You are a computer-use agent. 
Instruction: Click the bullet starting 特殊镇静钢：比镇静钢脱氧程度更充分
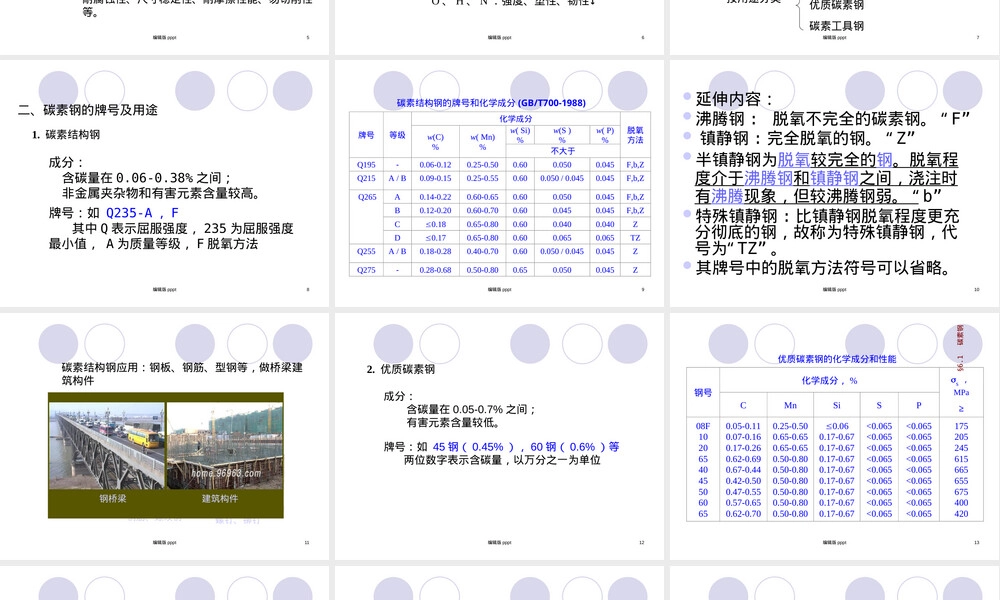827,231
